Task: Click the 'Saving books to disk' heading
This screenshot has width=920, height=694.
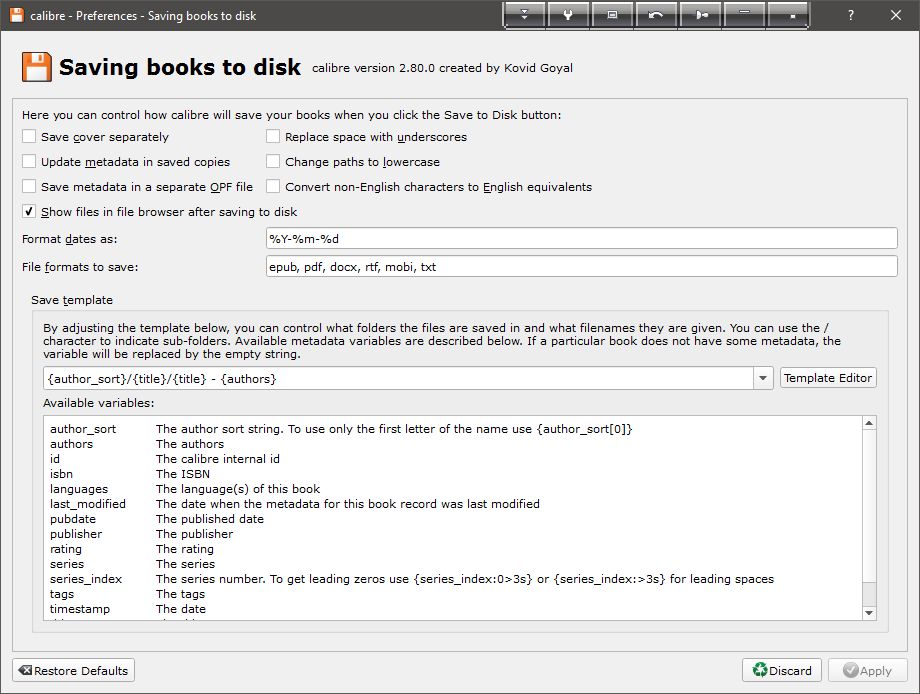Action: pyautogui.click(x=180, y=67)
